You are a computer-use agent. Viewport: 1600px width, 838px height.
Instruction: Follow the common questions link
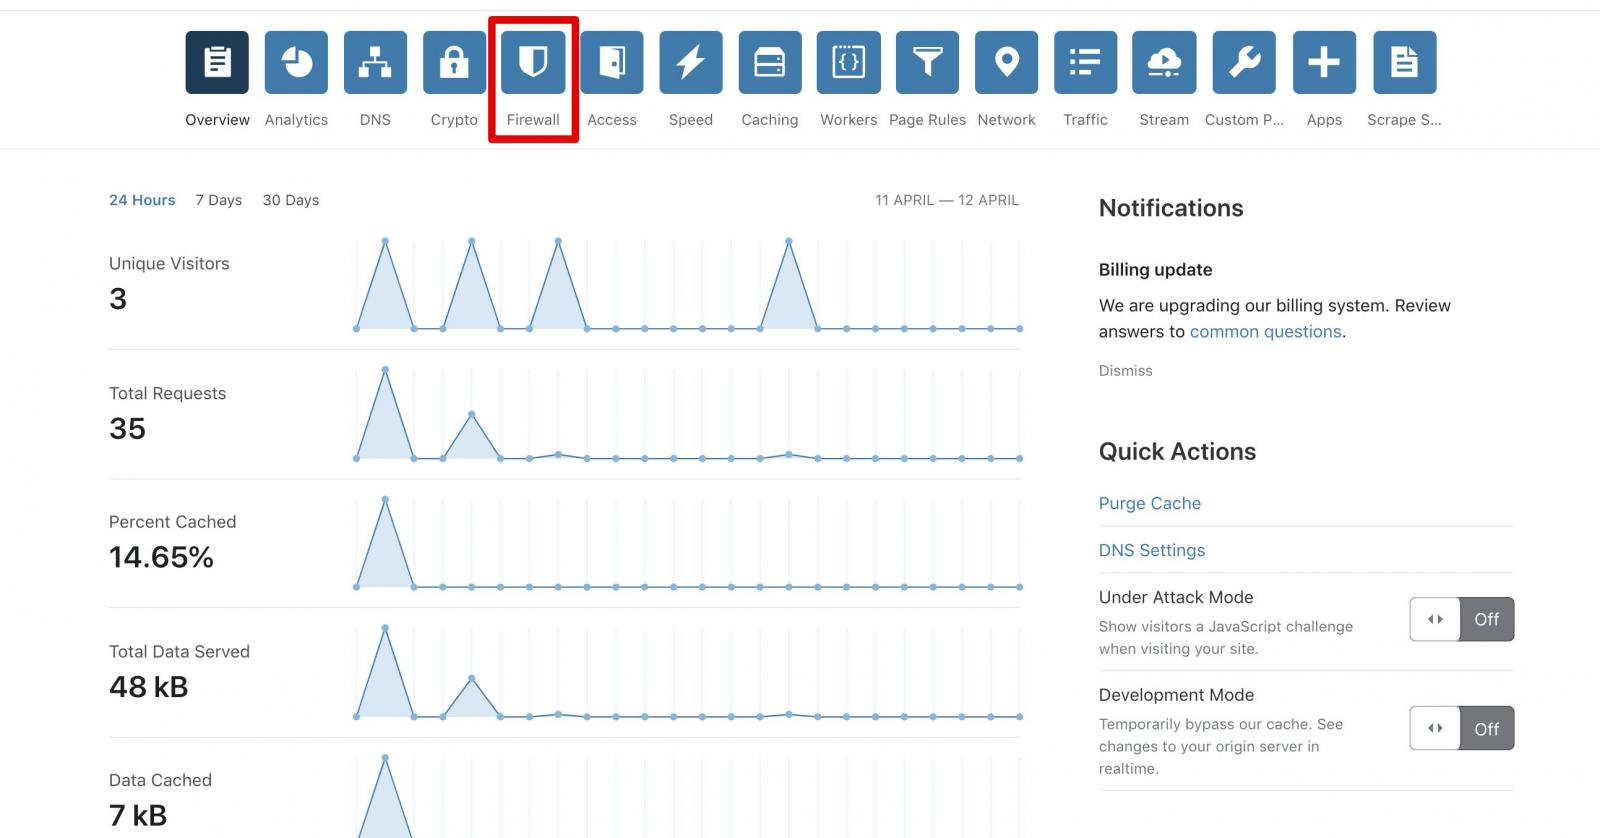tap(1265, 332)
